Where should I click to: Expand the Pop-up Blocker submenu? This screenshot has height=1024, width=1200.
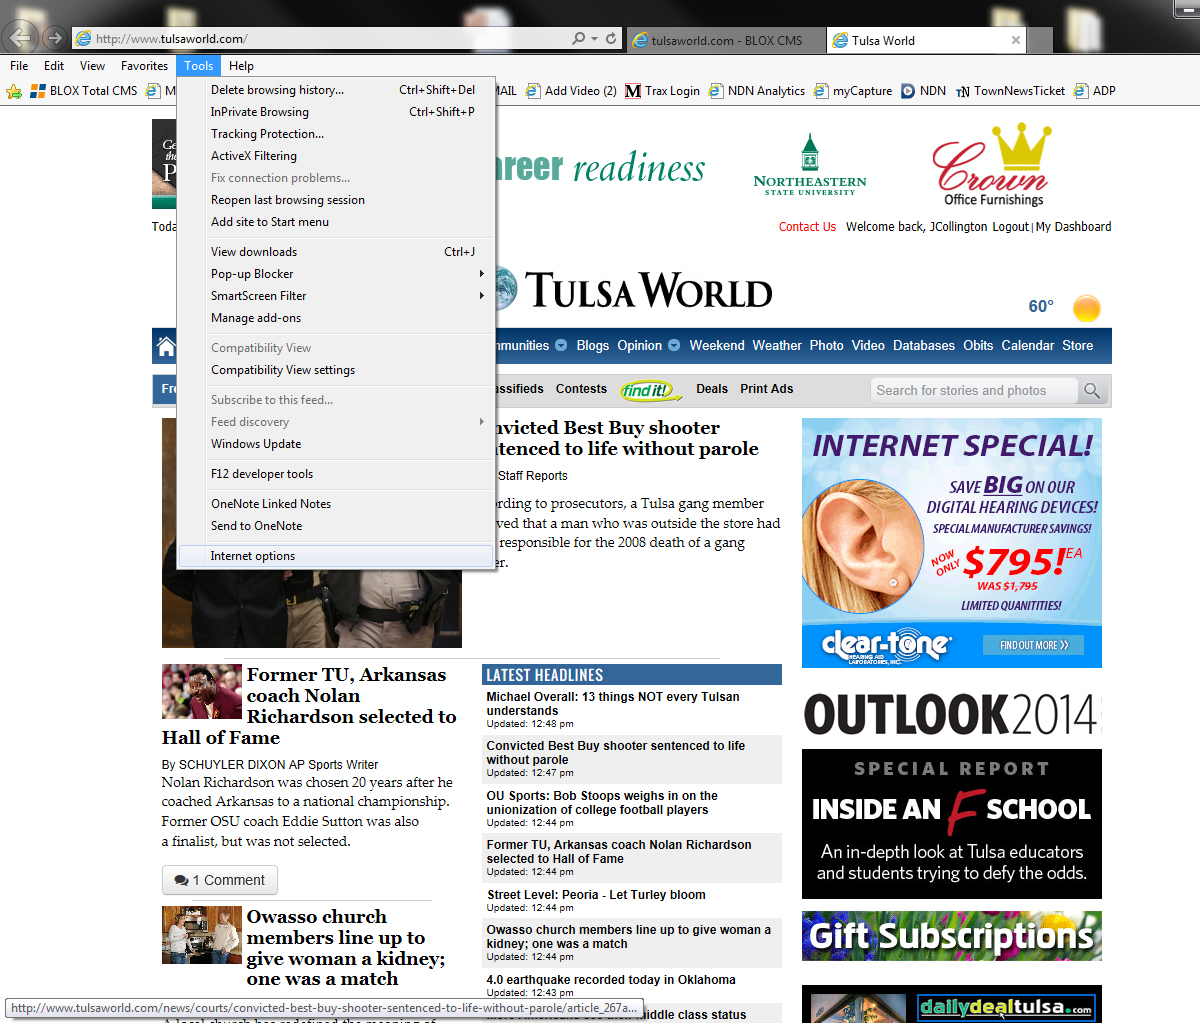336,274
